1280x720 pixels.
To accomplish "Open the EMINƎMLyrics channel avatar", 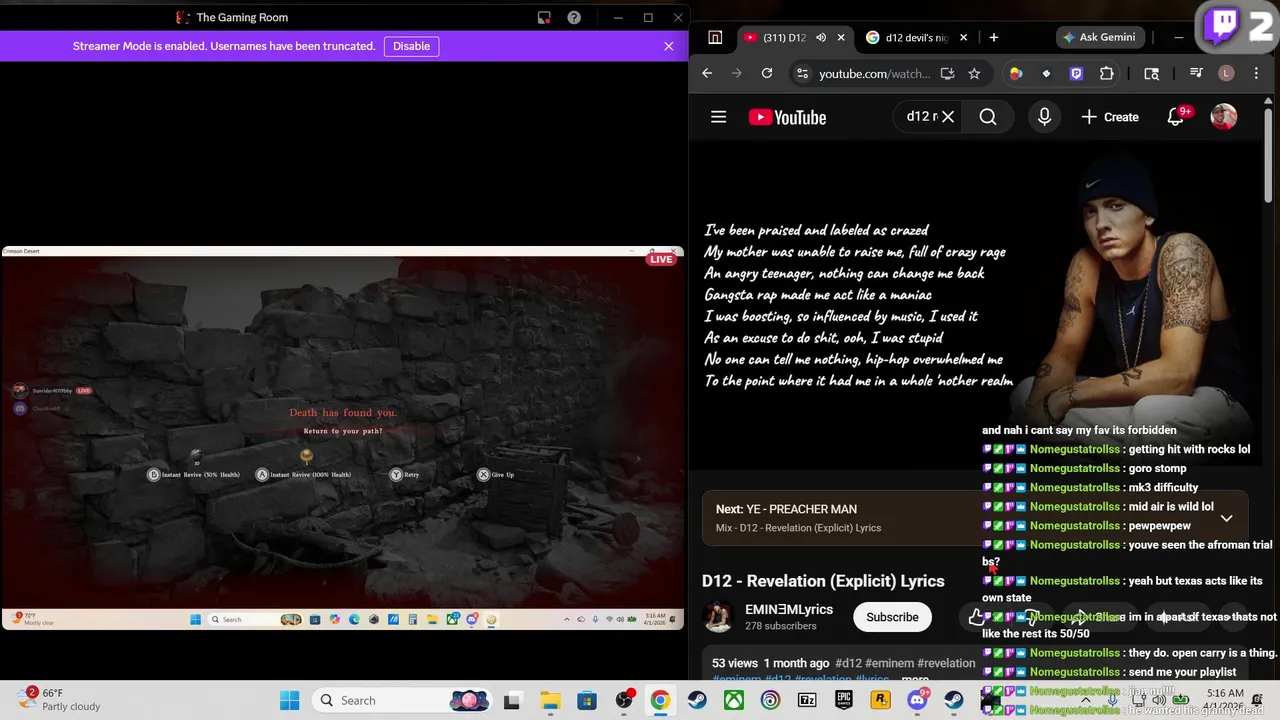I will [718, 617].
